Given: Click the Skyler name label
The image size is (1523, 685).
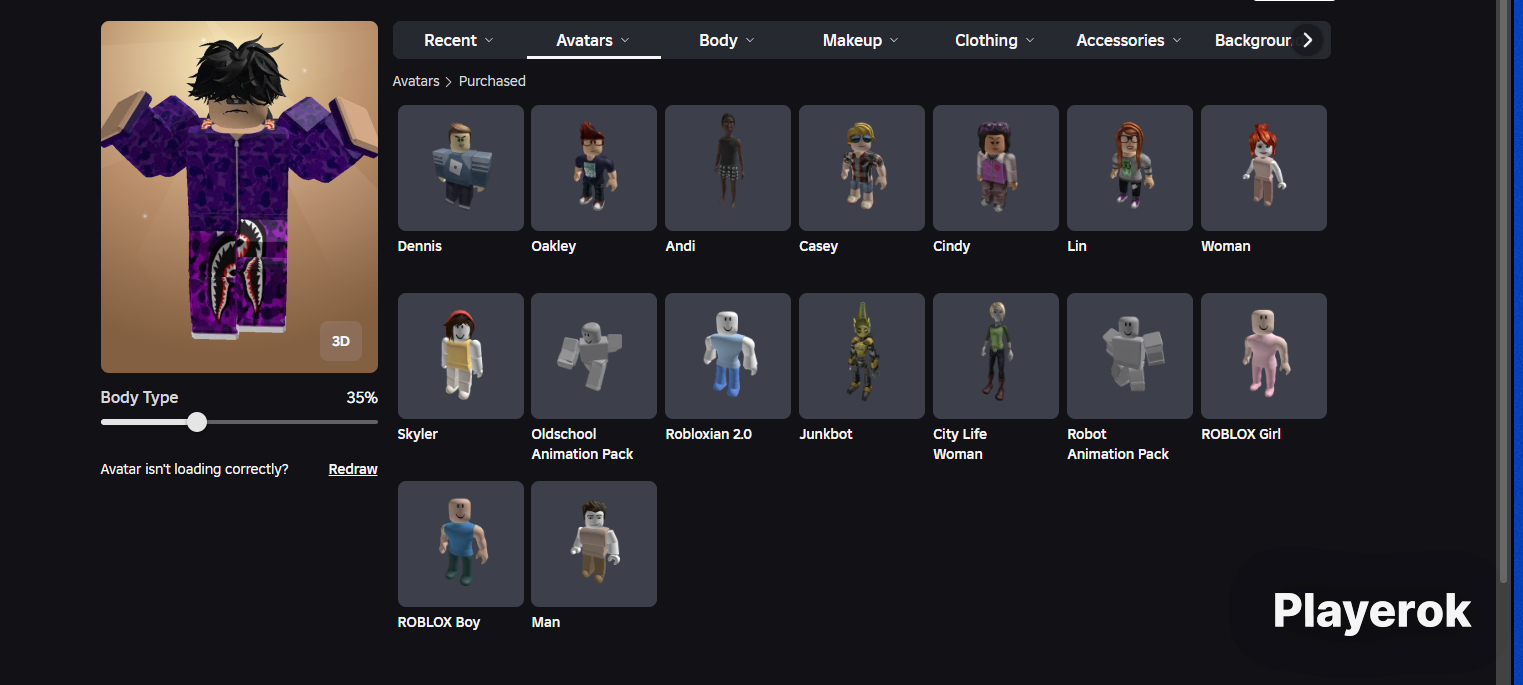Looking at the screenshot, I should click(x=418, y=434).
